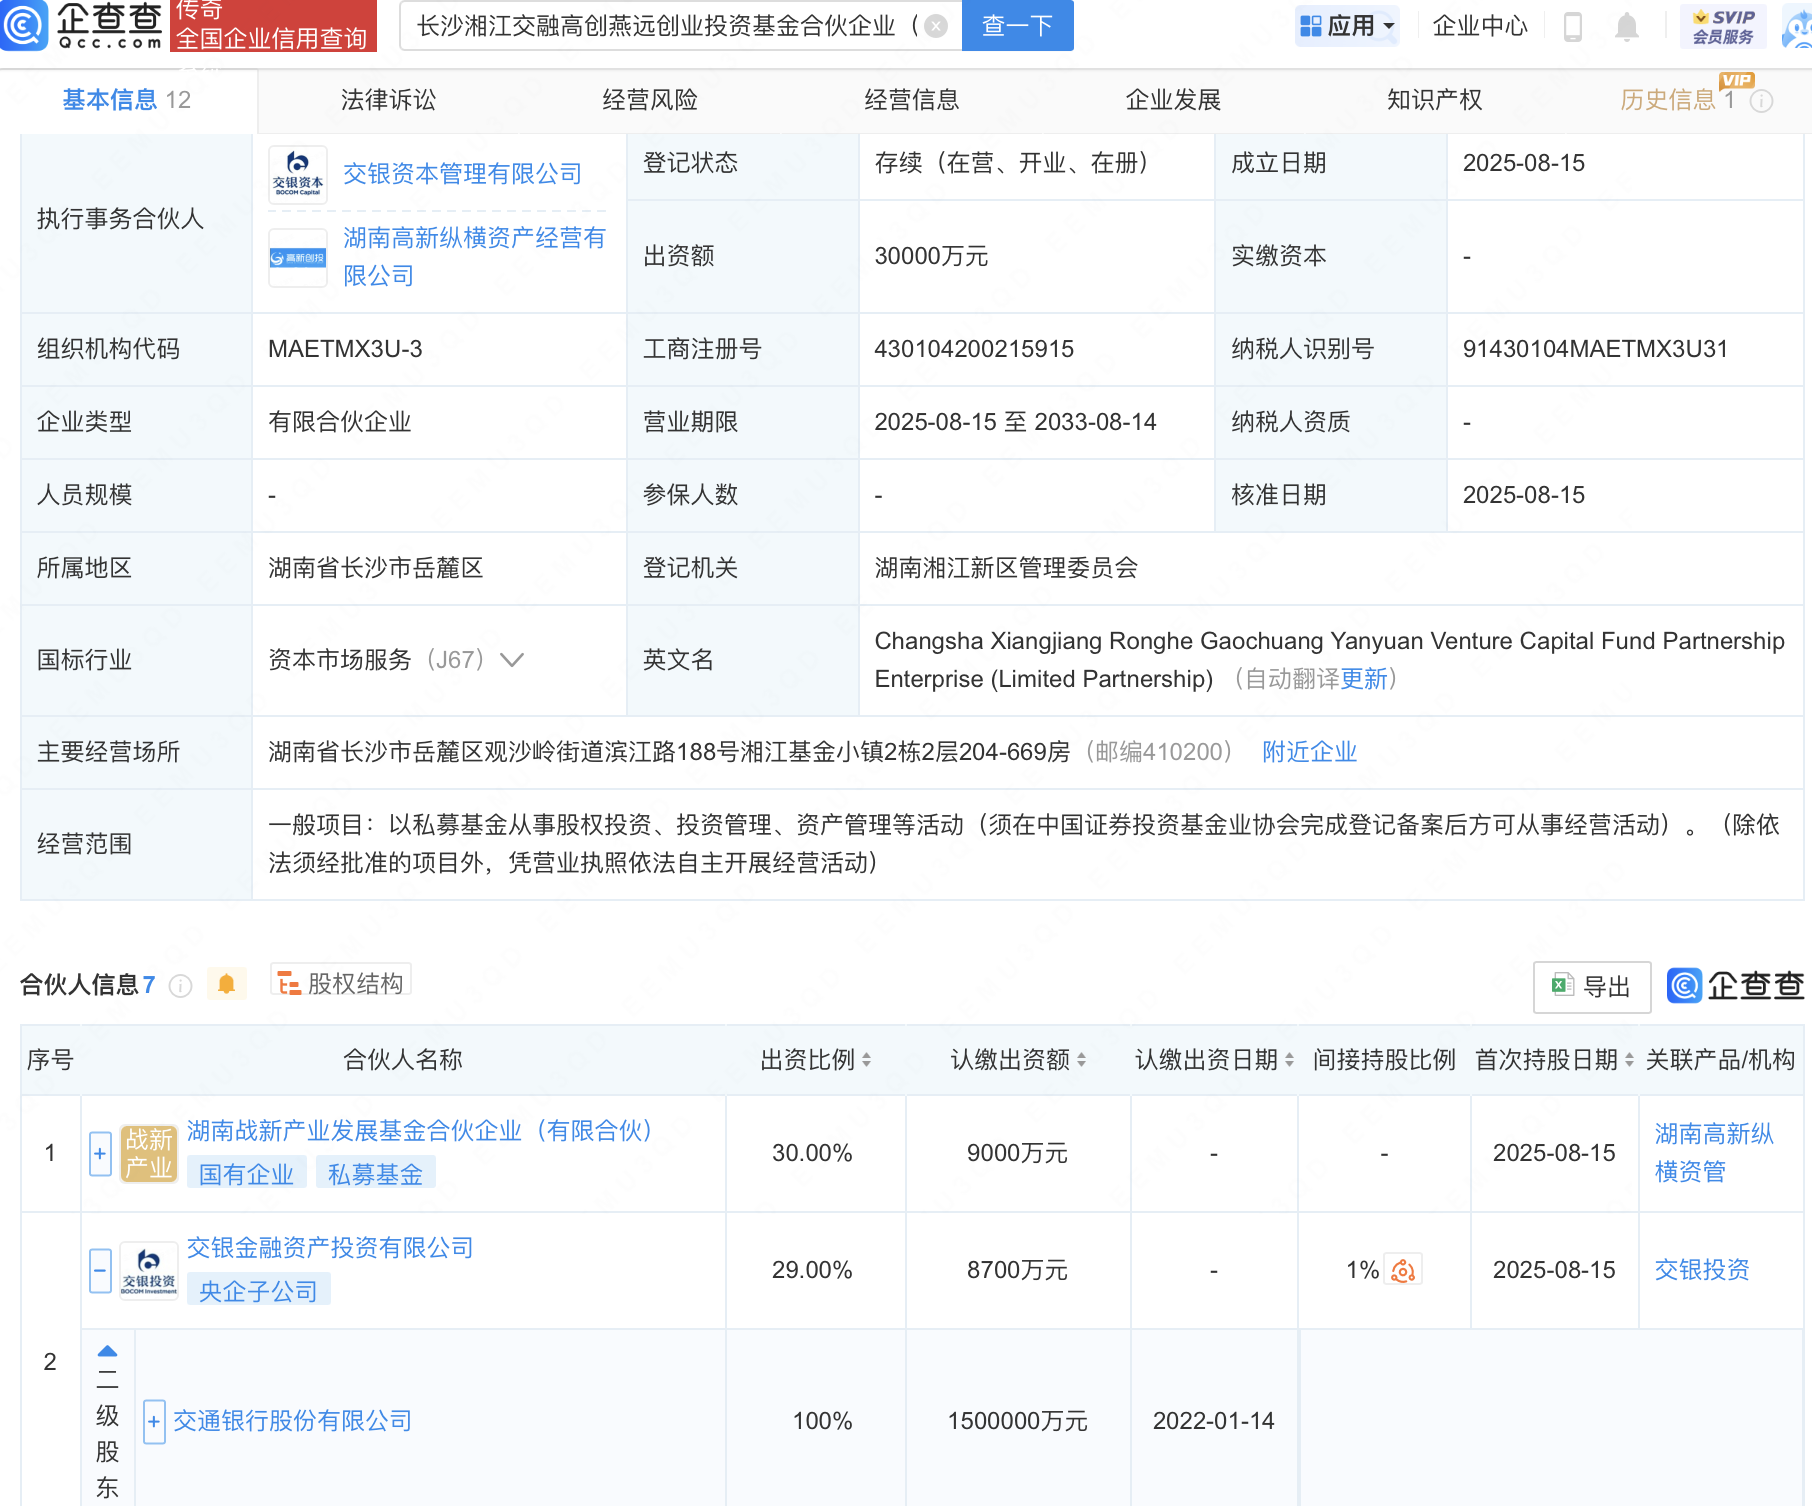This screenshot has width=1812, height=1506.
Task: Open 交银金融资产投资有限公司 link
Action: [x=330, y=1248]
